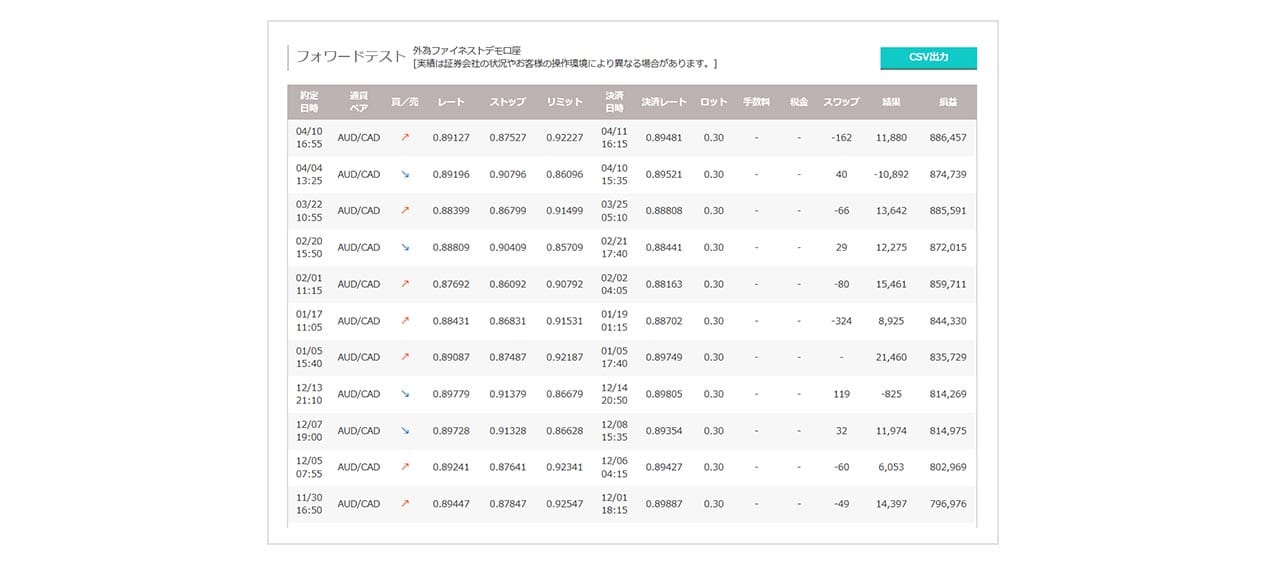1266x564 pixels.
Task: Select limit value 0.86679
Action: [564, 394]
